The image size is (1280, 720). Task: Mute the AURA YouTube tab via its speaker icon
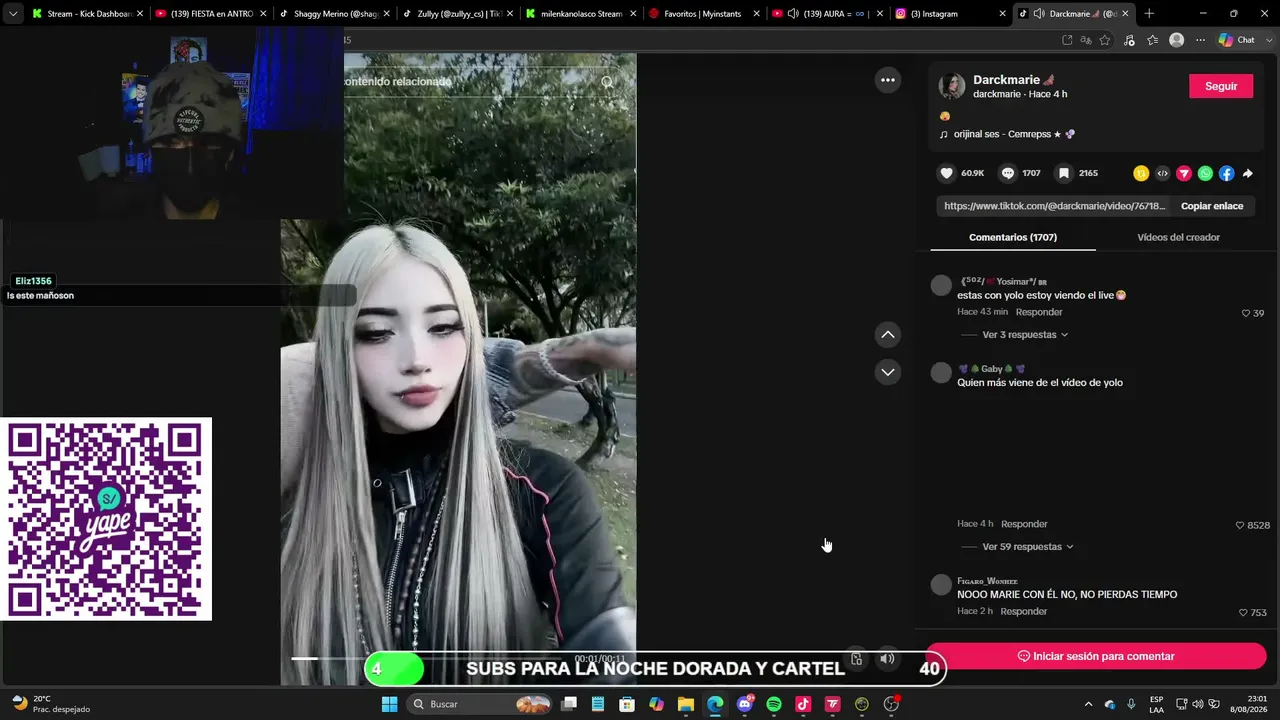click(x=792, y=14)
